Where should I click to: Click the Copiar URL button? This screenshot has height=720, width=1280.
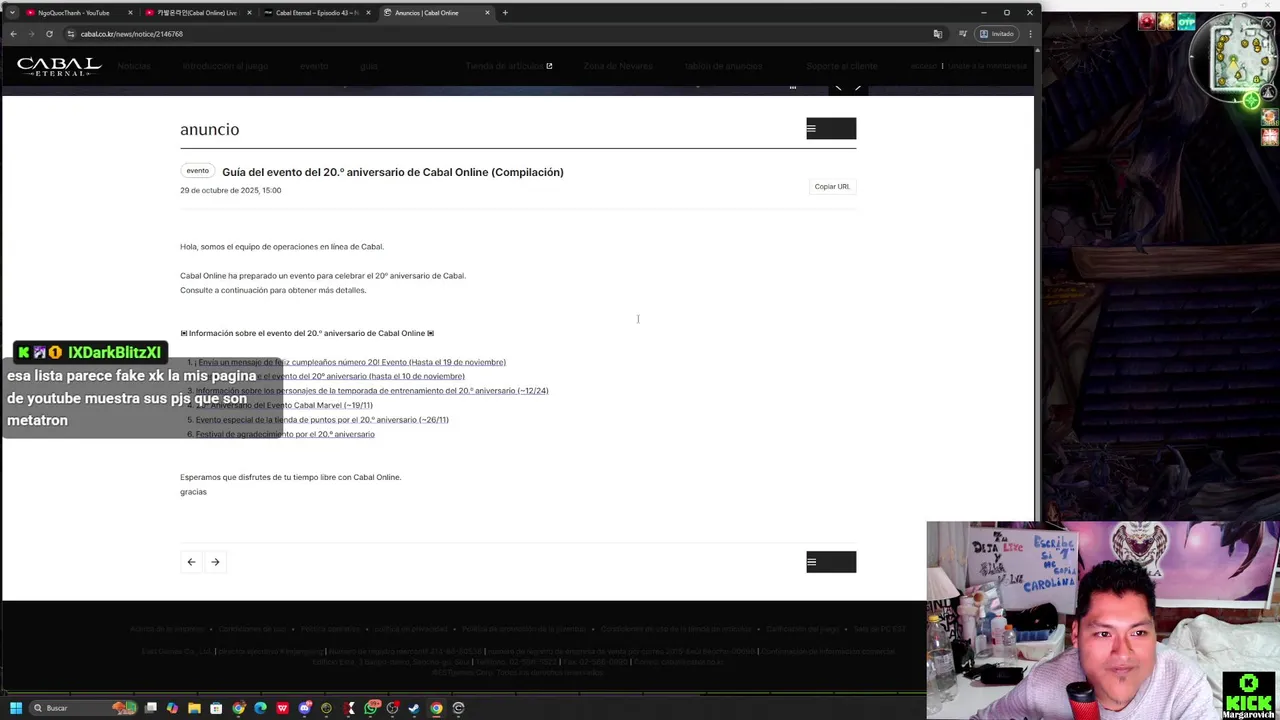(x=832, y=187)
